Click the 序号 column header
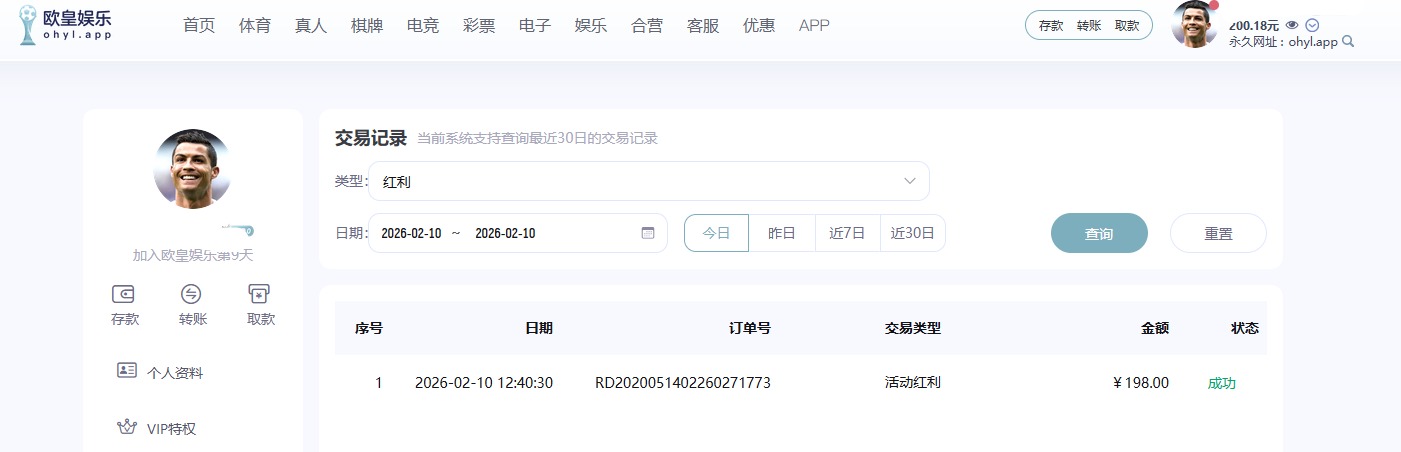 pos(369,328)
